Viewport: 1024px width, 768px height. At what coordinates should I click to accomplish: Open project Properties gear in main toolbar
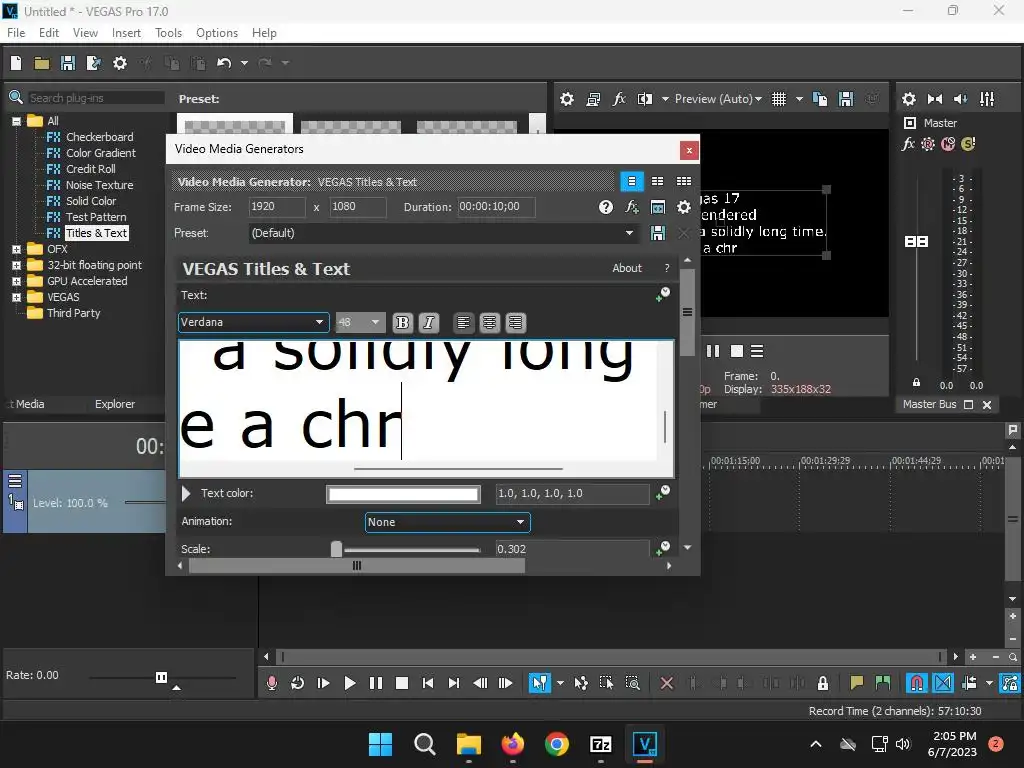(x=120, y=63)
